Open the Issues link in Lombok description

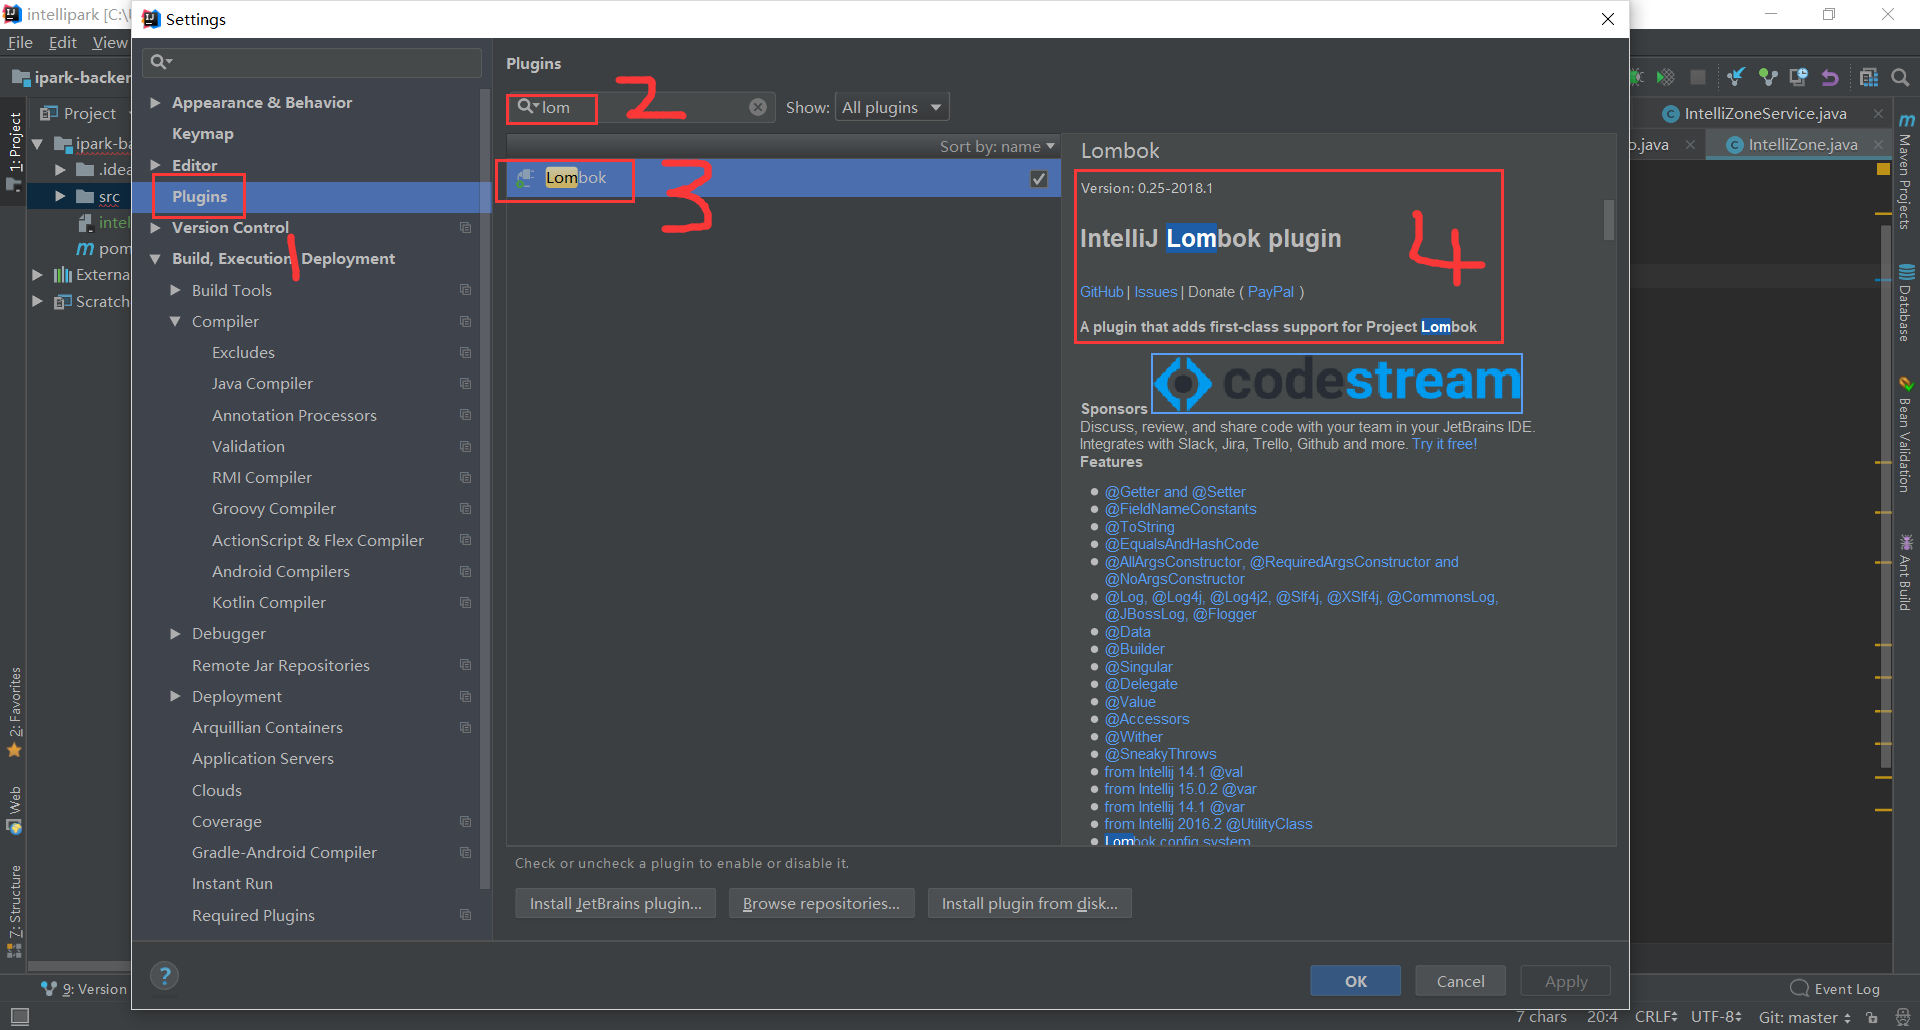click(1156, 292)
